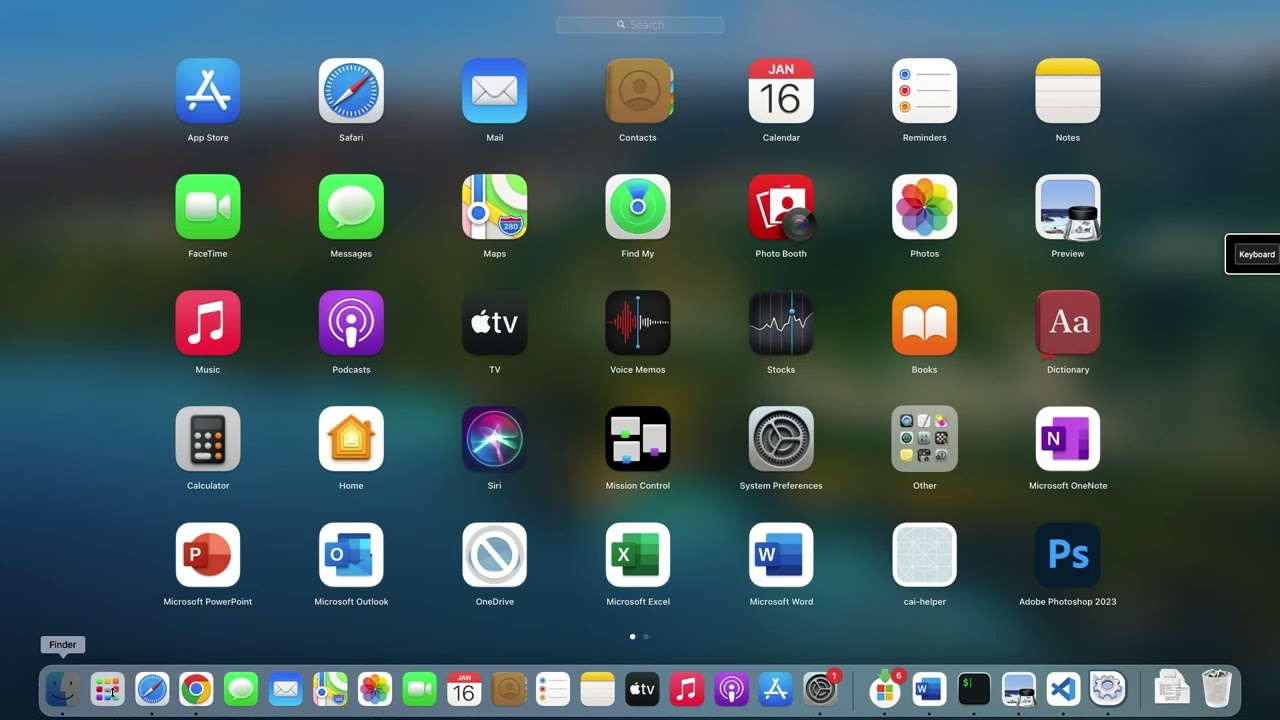Viewport: 1280px width, 720px height.
Task: Open Terminal from the Dock
Action: click(974, 689)
